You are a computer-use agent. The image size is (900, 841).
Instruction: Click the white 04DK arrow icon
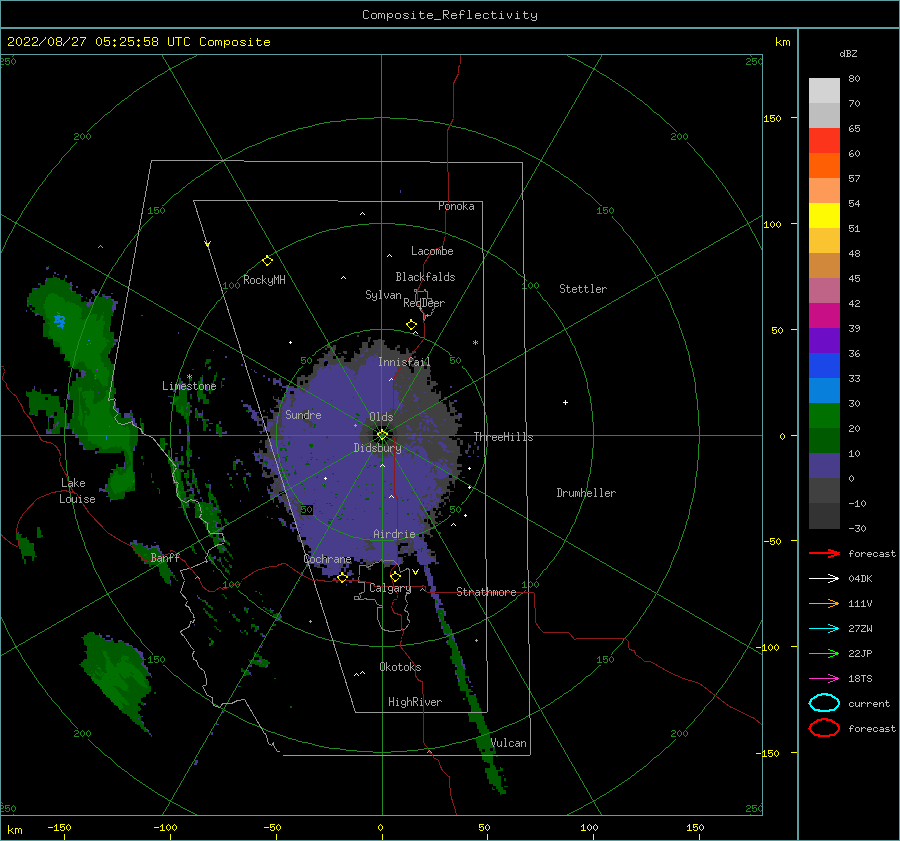[824, 579]
